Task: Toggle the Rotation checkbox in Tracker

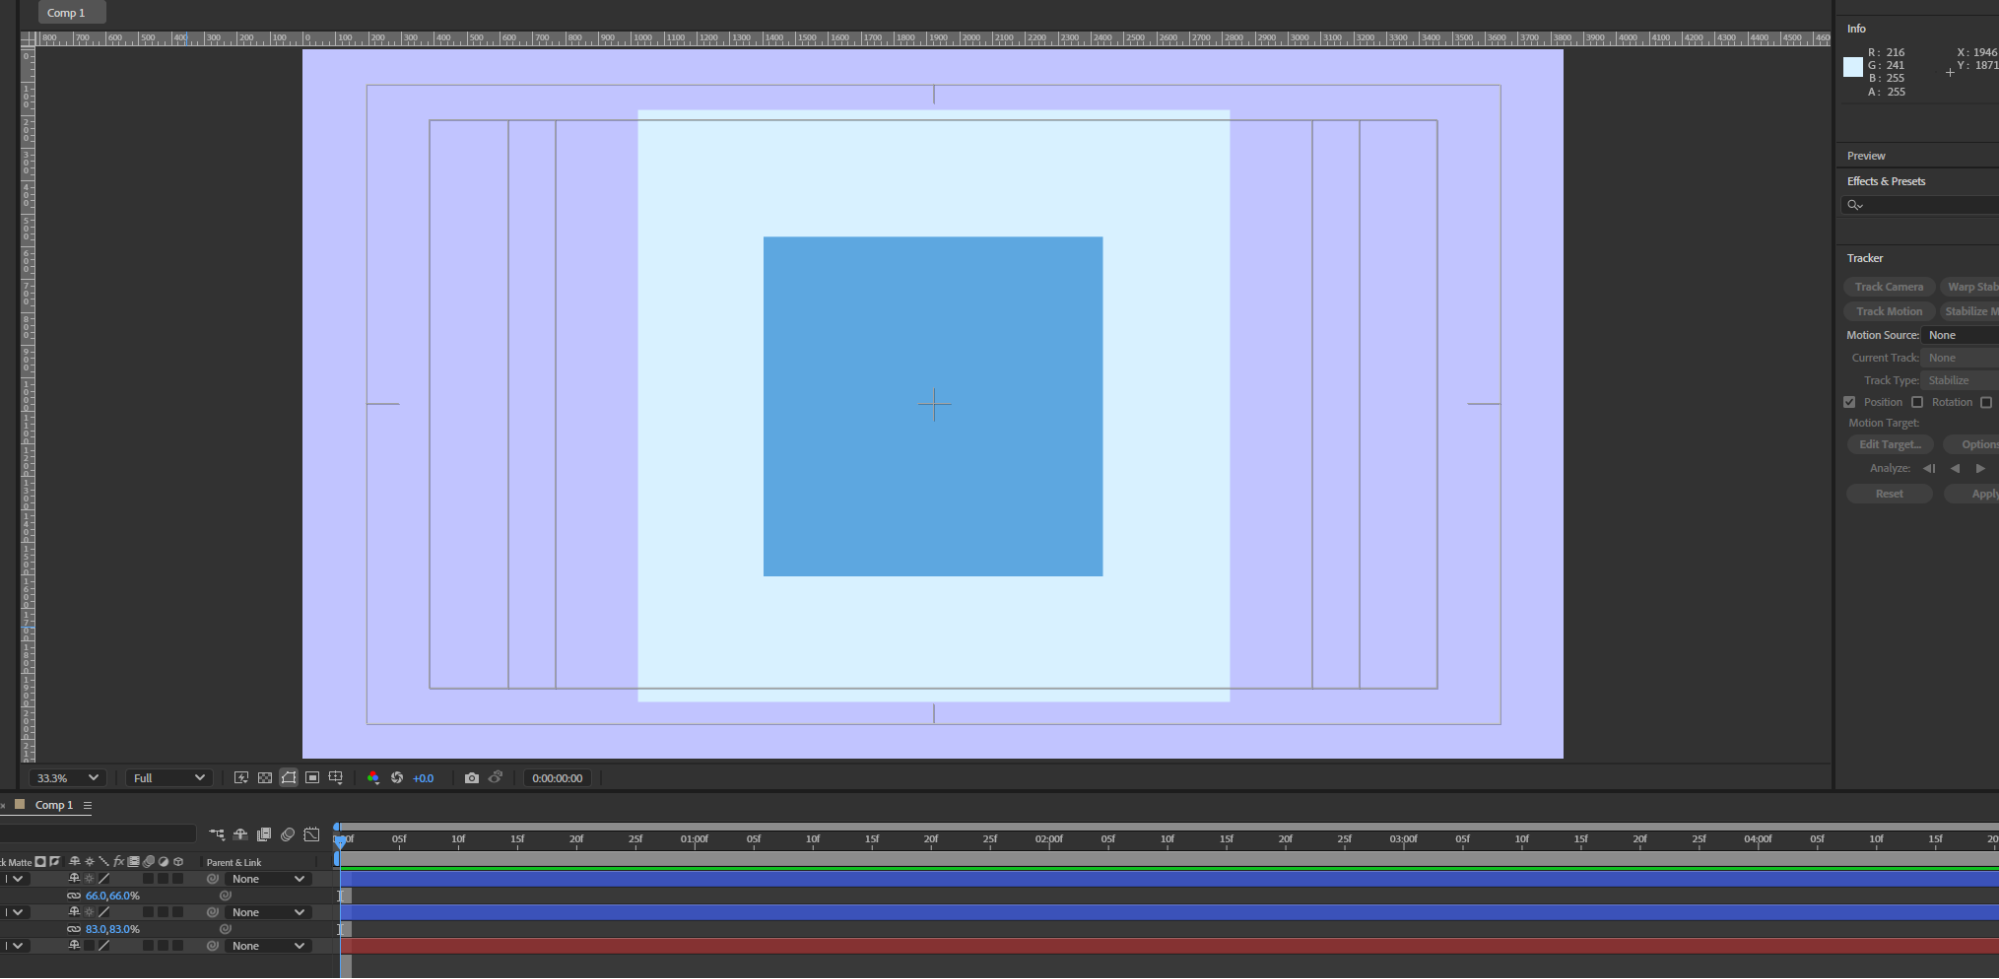Action: 1917,402
